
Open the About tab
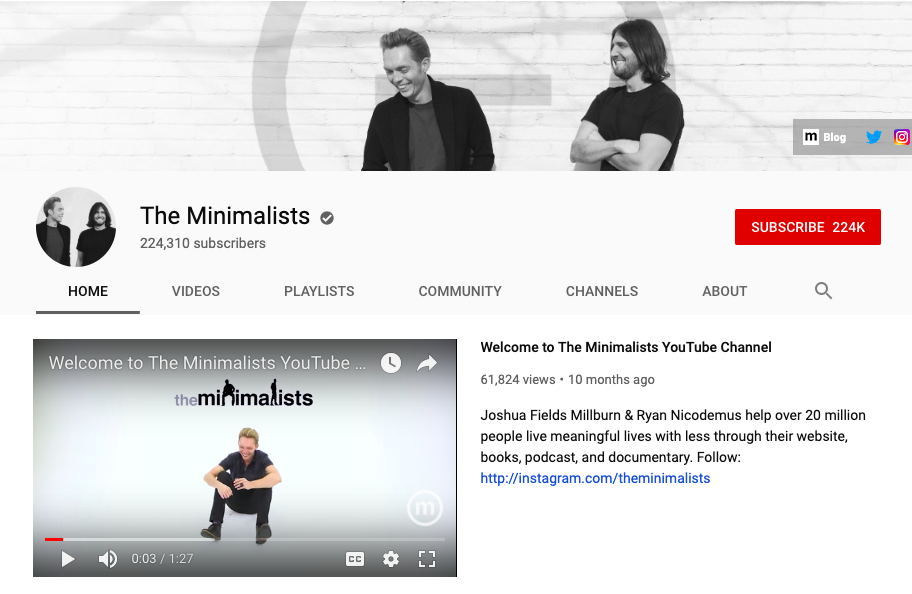(724, 291)
